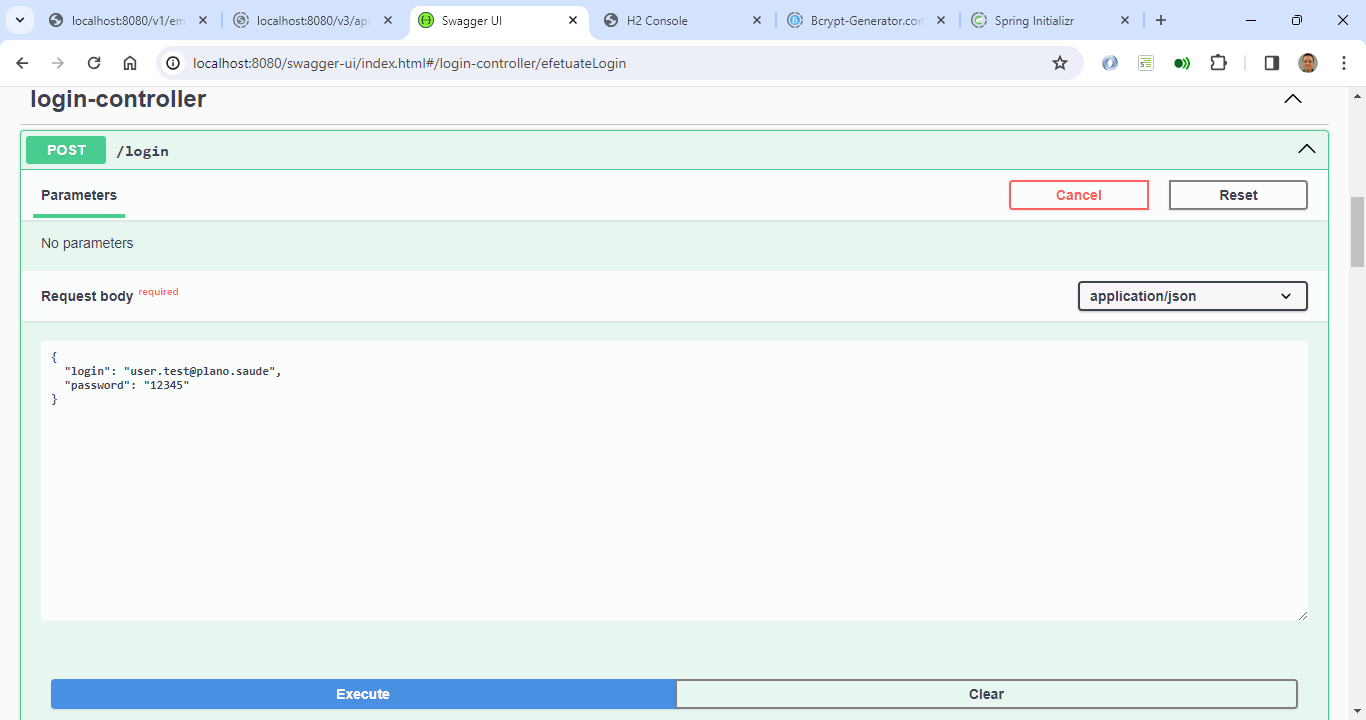
Task: Collapse the login-controller section
Action: [x=1293, y=99]
